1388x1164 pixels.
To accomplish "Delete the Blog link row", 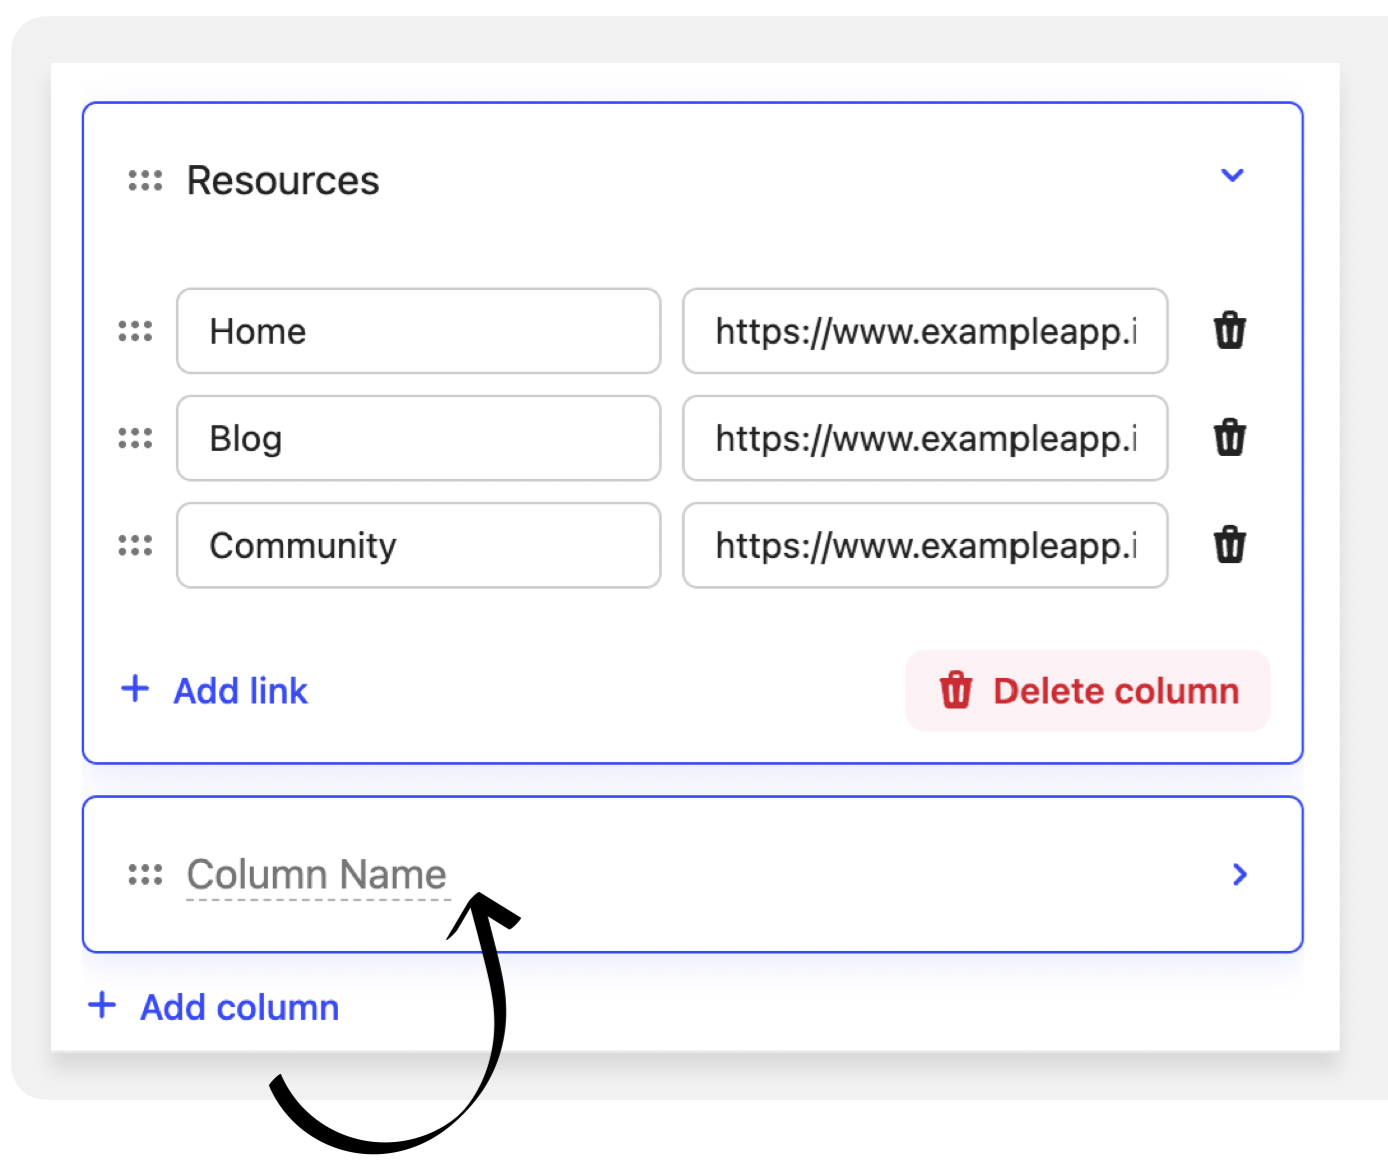I will pyautogui.click(x=1229, y=437).
